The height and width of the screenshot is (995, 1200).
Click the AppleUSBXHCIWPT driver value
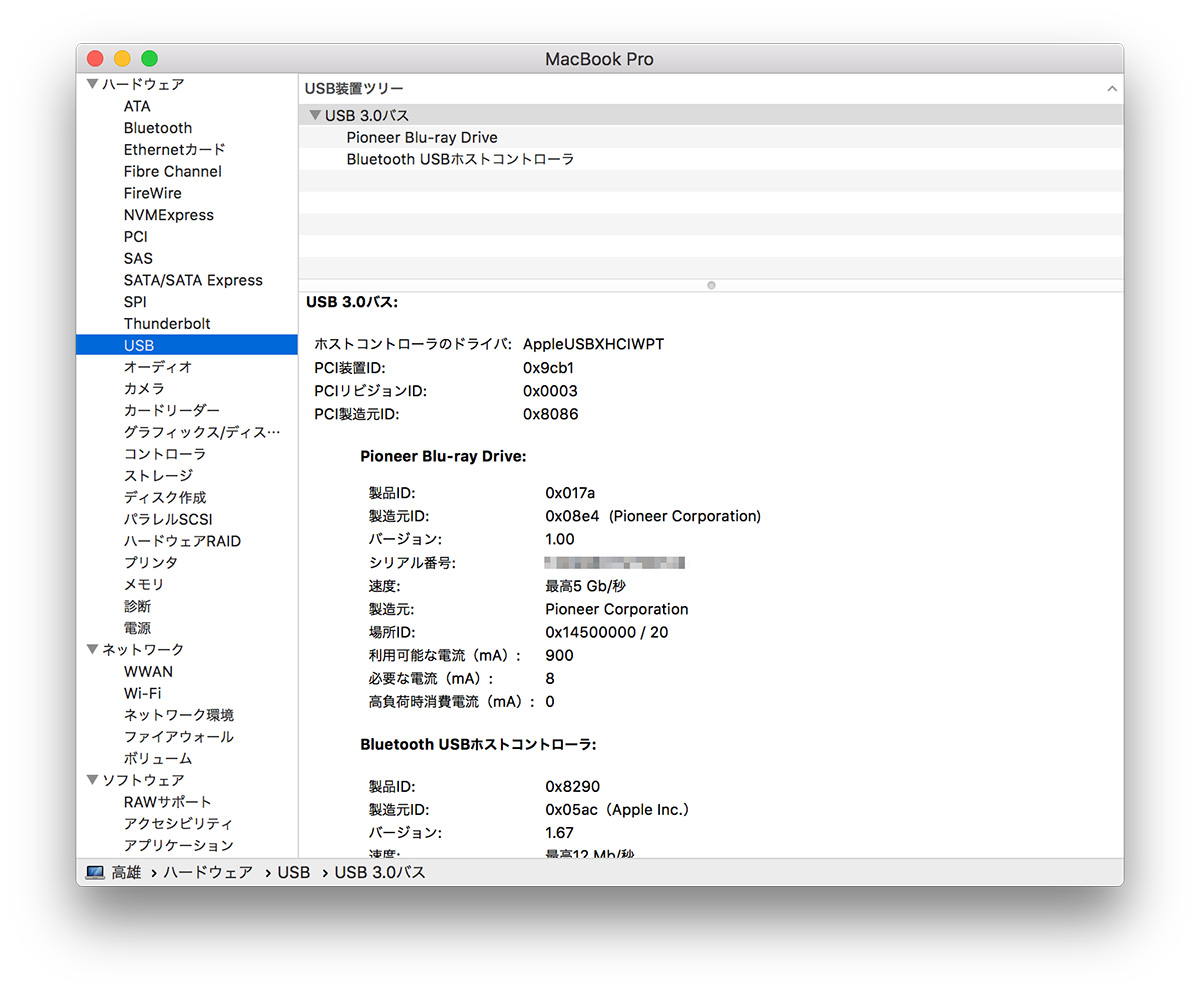[x=593, y=344]
